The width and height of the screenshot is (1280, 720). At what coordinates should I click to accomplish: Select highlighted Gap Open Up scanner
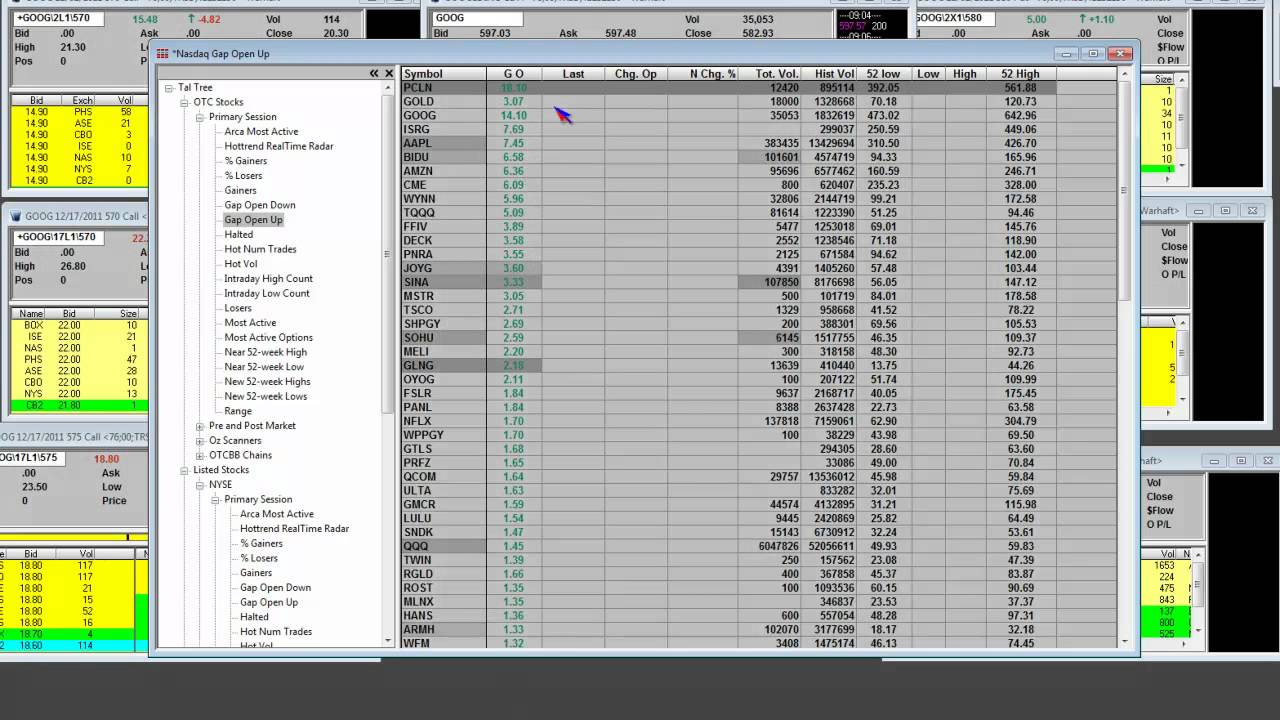click(253, 220)
